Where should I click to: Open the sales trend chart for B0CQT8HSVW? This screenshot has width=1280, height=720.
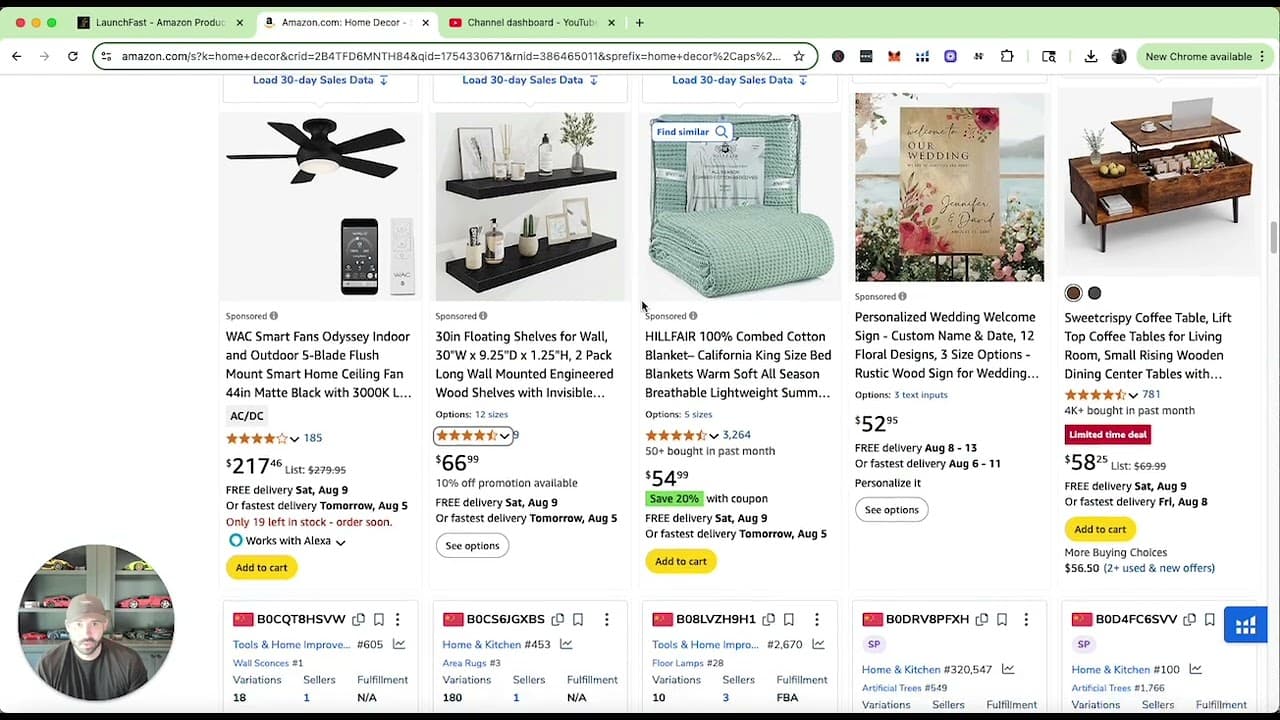[x=400, y=644]
